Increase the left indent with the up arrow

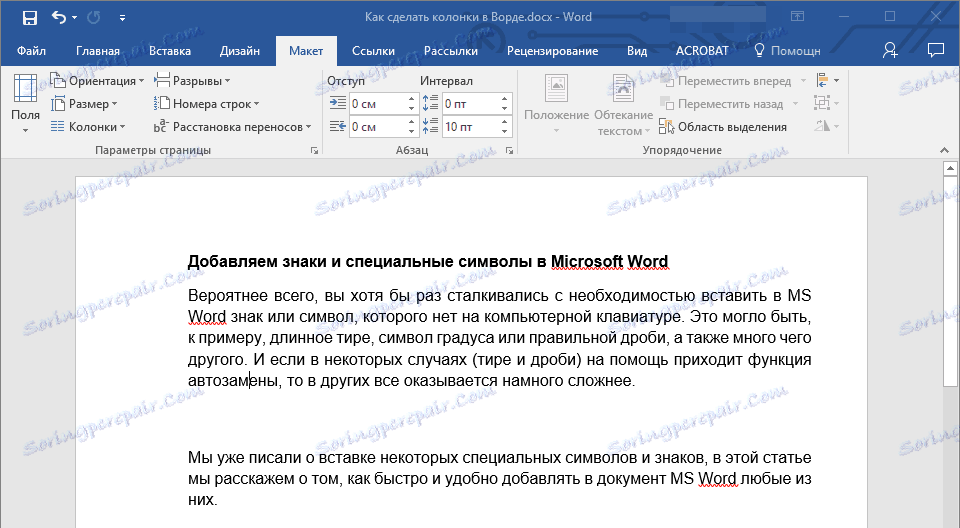411,99
